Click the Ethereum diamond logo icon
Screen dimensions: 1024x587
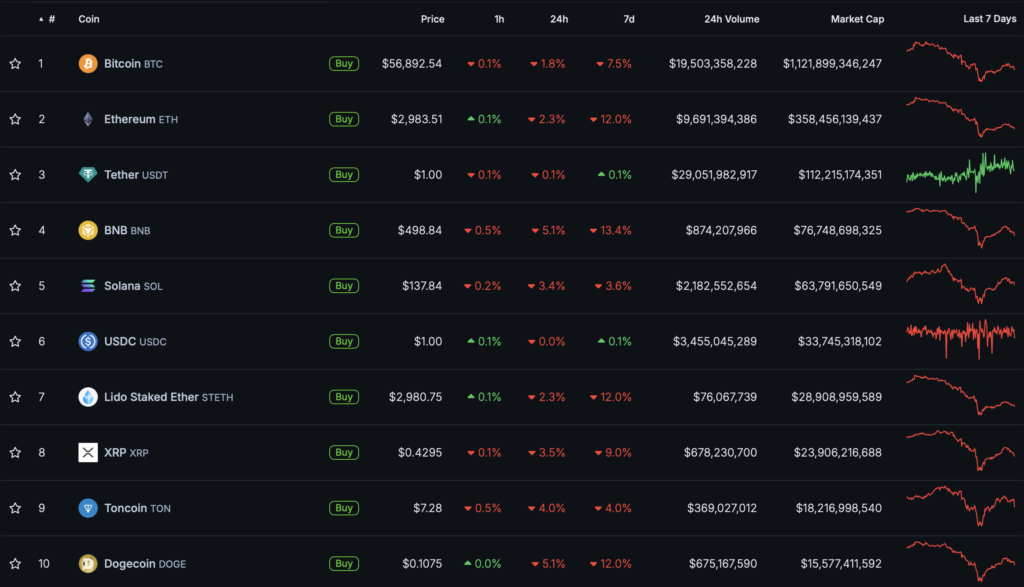click(88, 119)
